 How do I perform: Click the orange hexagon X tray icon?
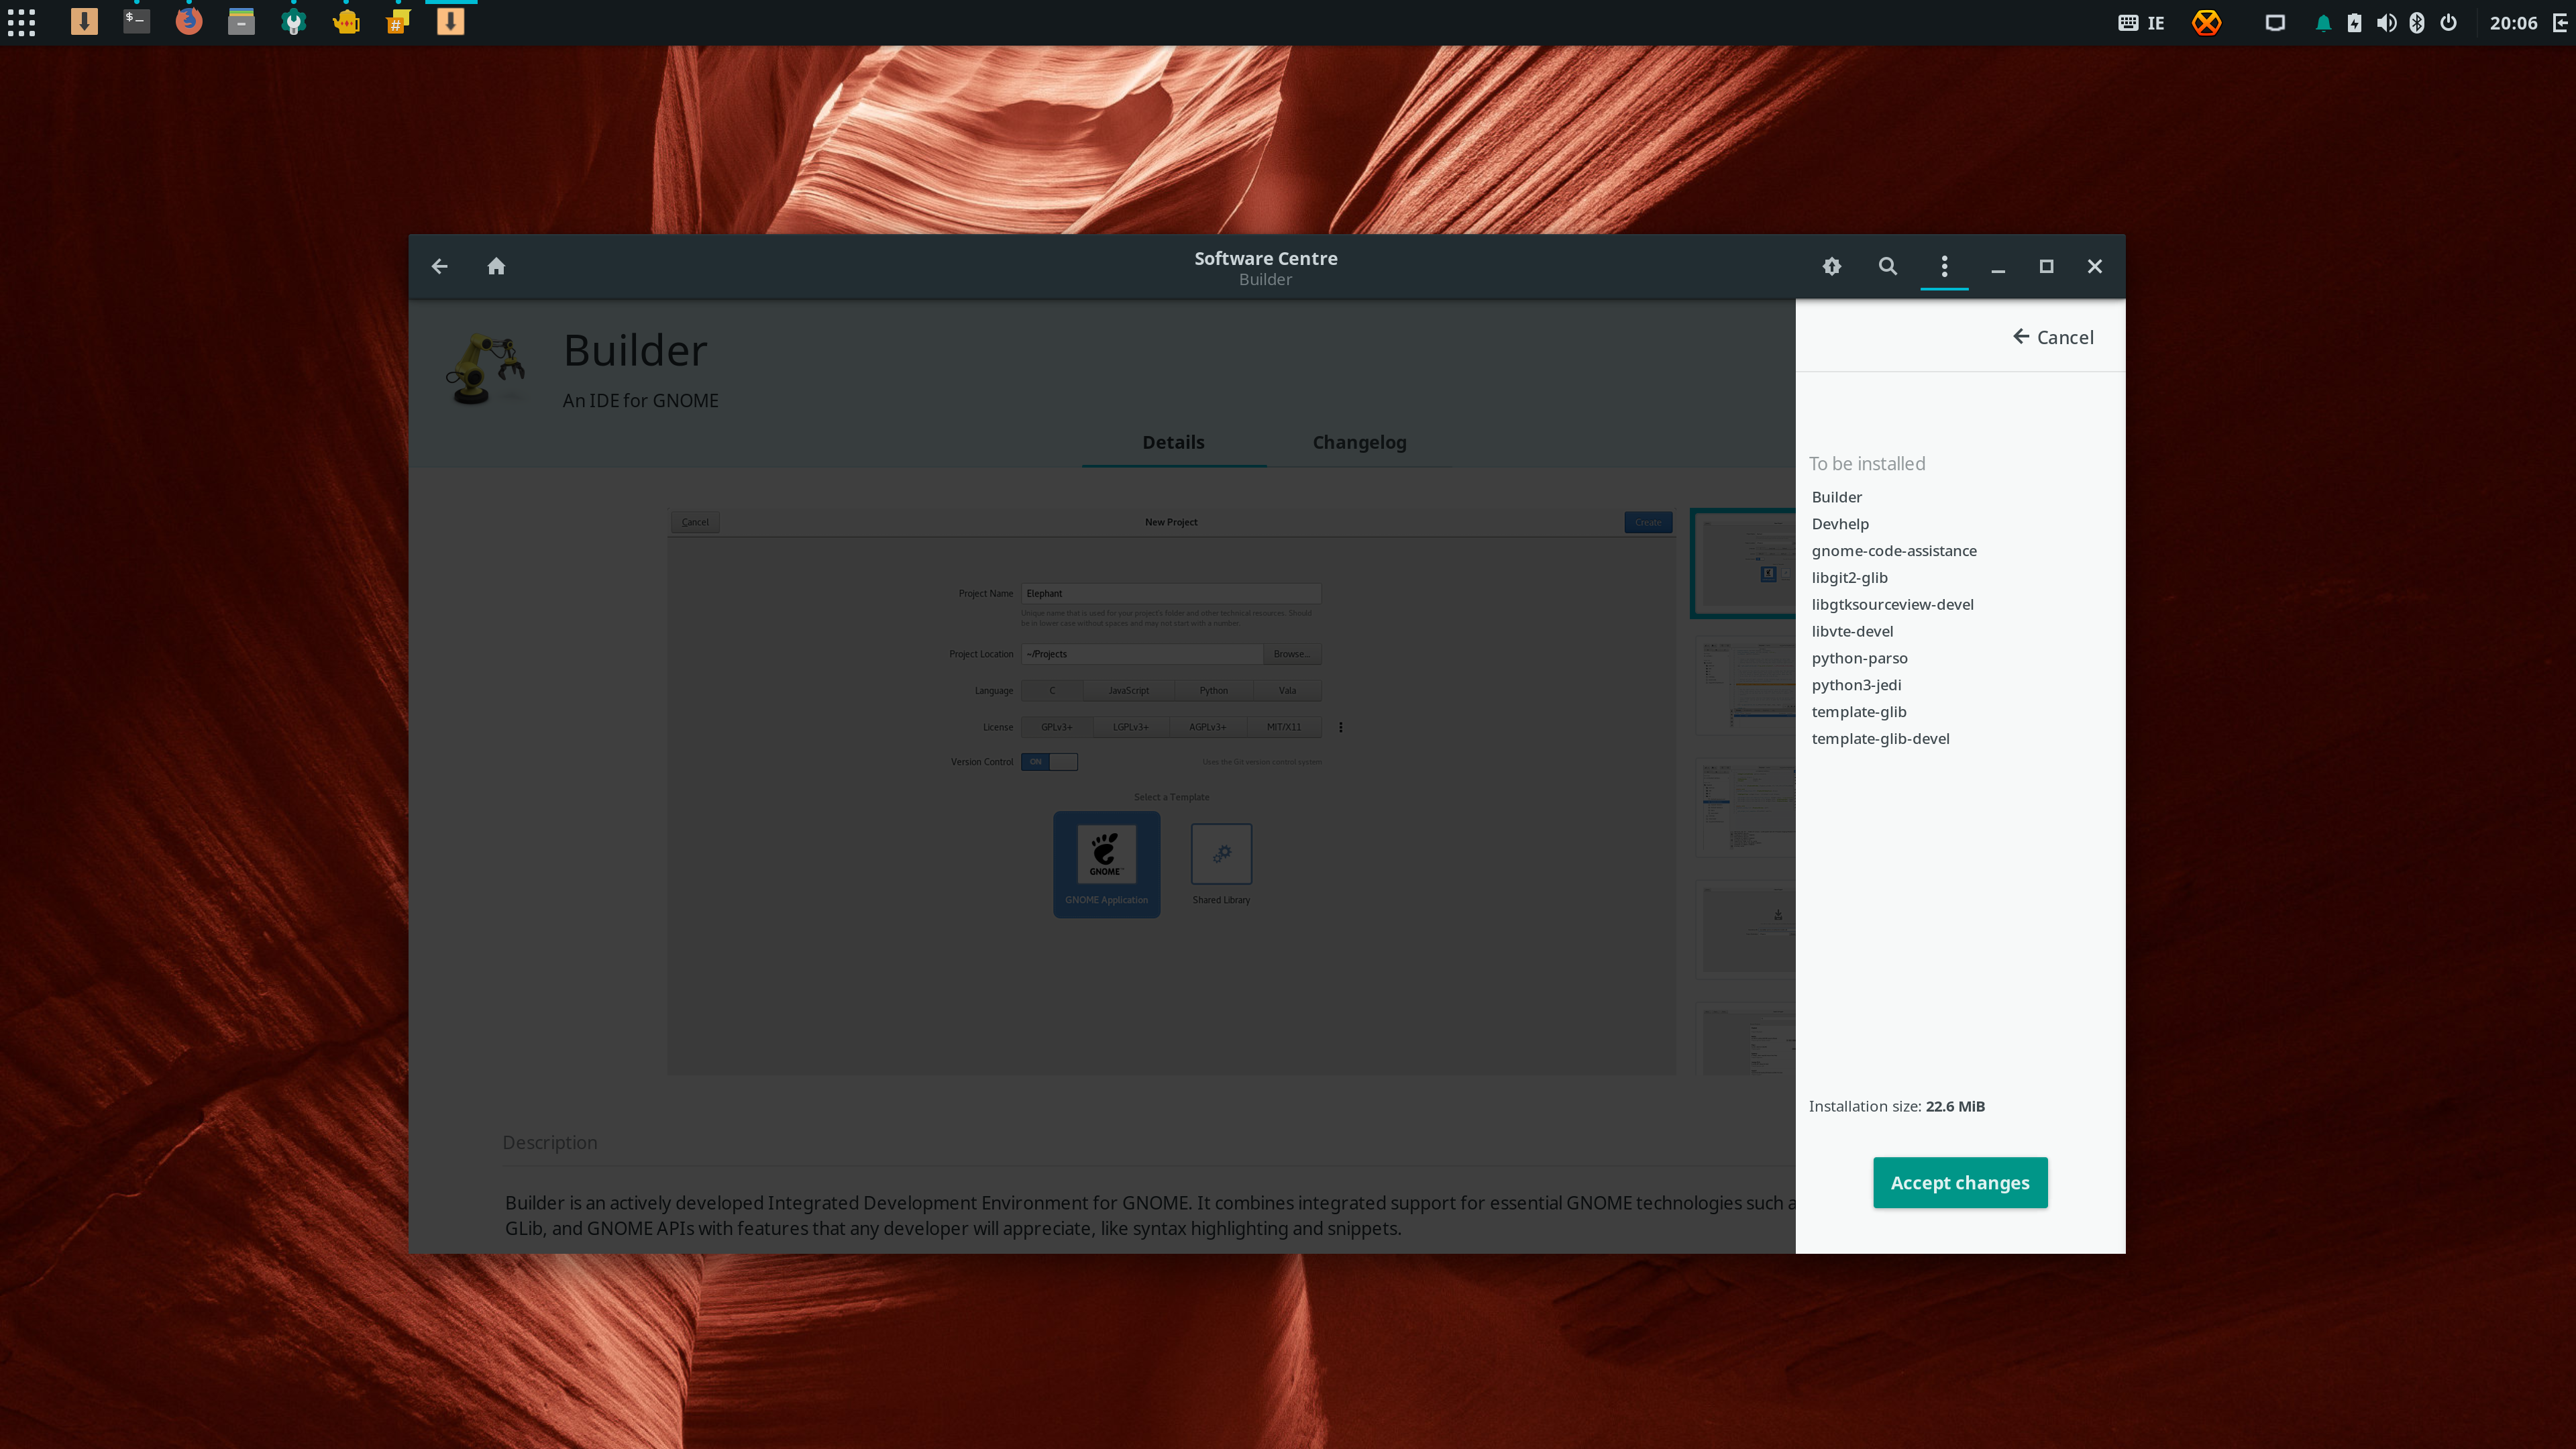pos(2206,22)
